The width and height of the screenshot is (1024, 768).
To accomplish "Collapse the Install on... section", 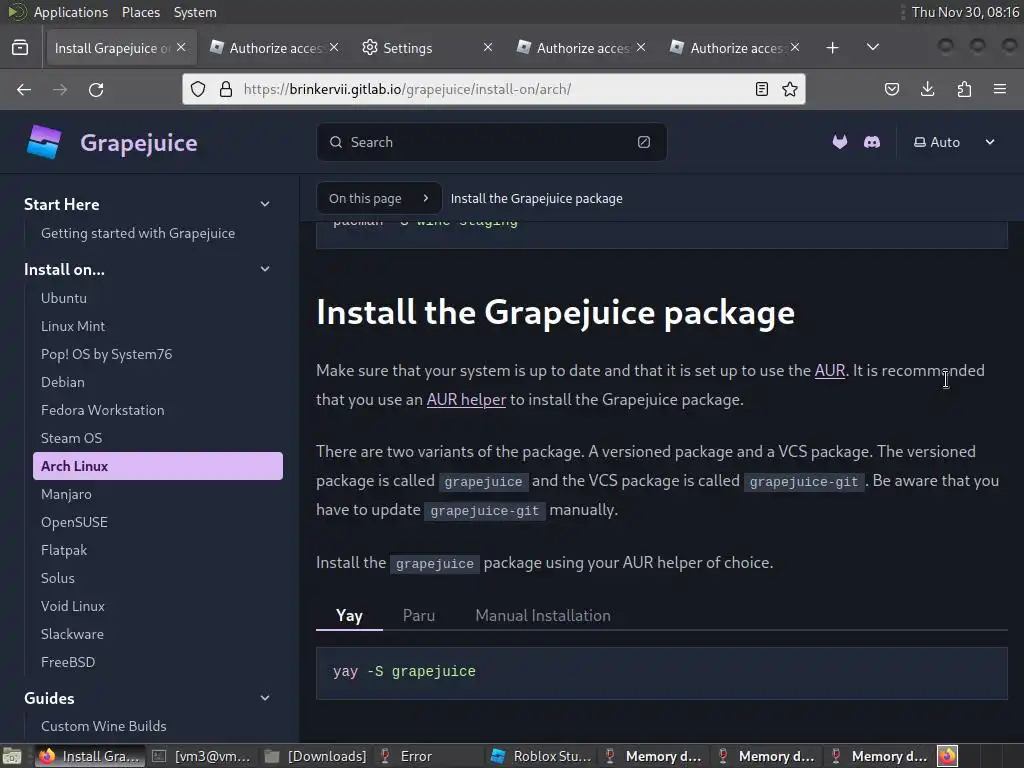I will pos(264,269).
